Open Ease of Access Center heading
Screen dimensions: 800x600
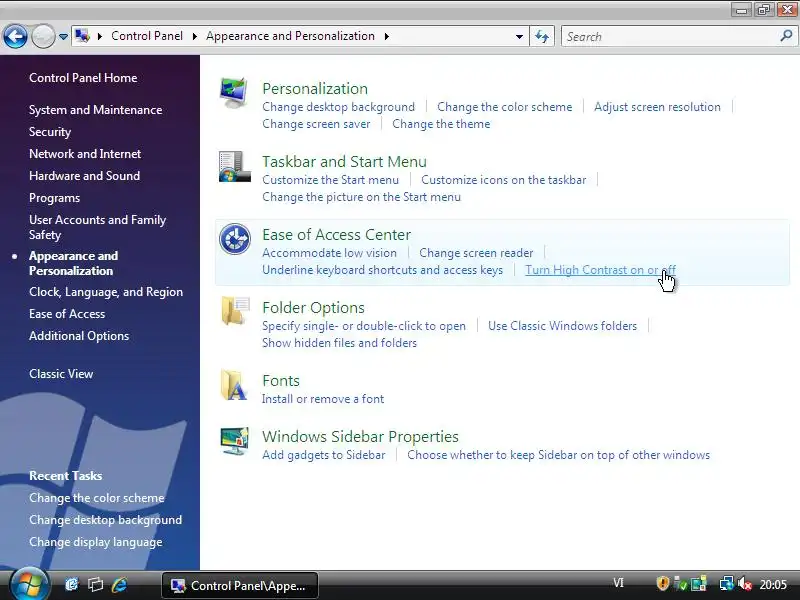(x=336, y=234)
